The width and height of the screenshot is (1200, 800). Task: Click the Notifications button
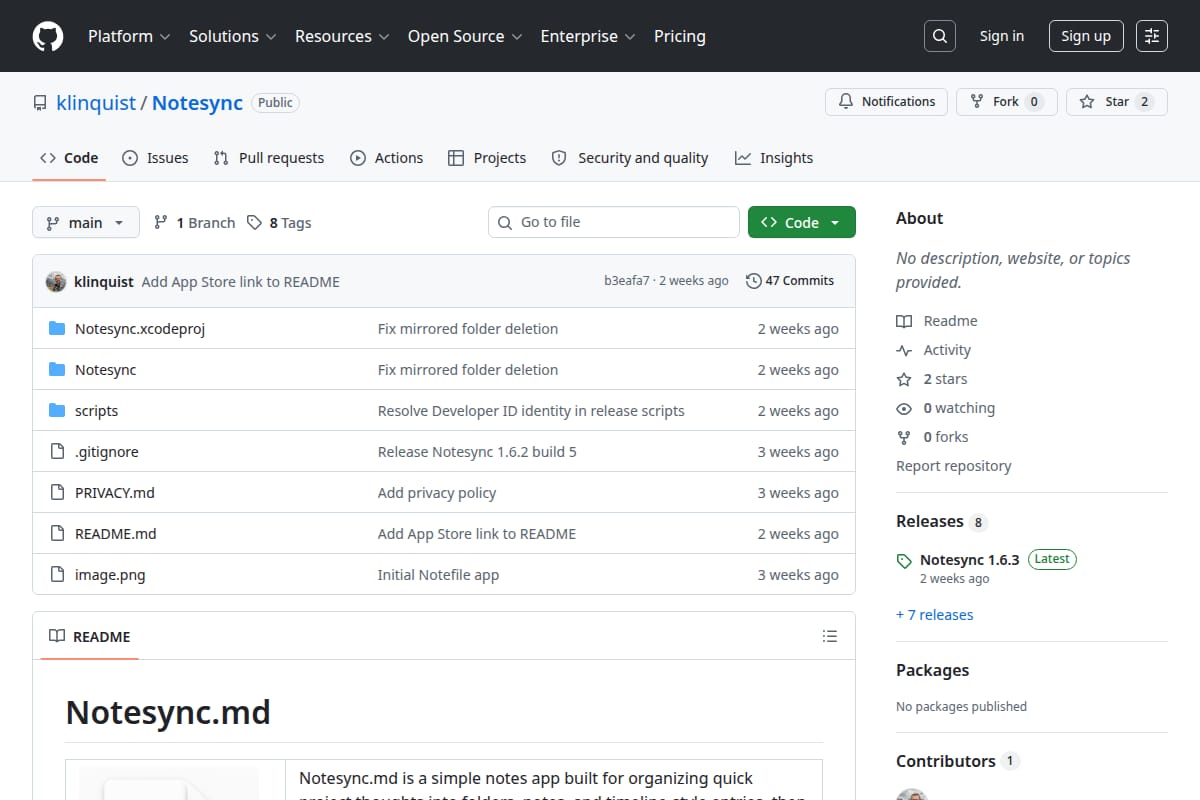[x=886, y=102]
